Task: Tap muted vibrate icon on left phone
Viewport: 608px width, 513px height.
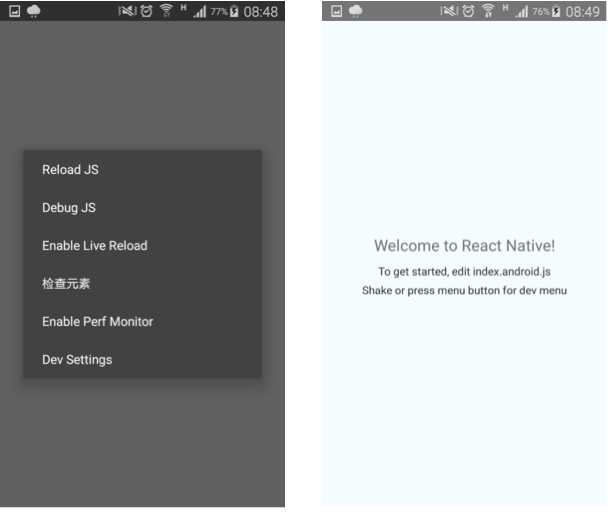Action: click(128, 11)
